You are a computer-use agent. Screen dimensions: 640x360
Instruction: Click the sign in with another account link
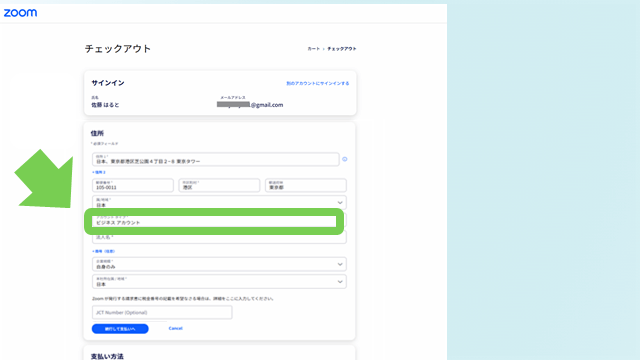pyautogui.click(x=318, y=83)
